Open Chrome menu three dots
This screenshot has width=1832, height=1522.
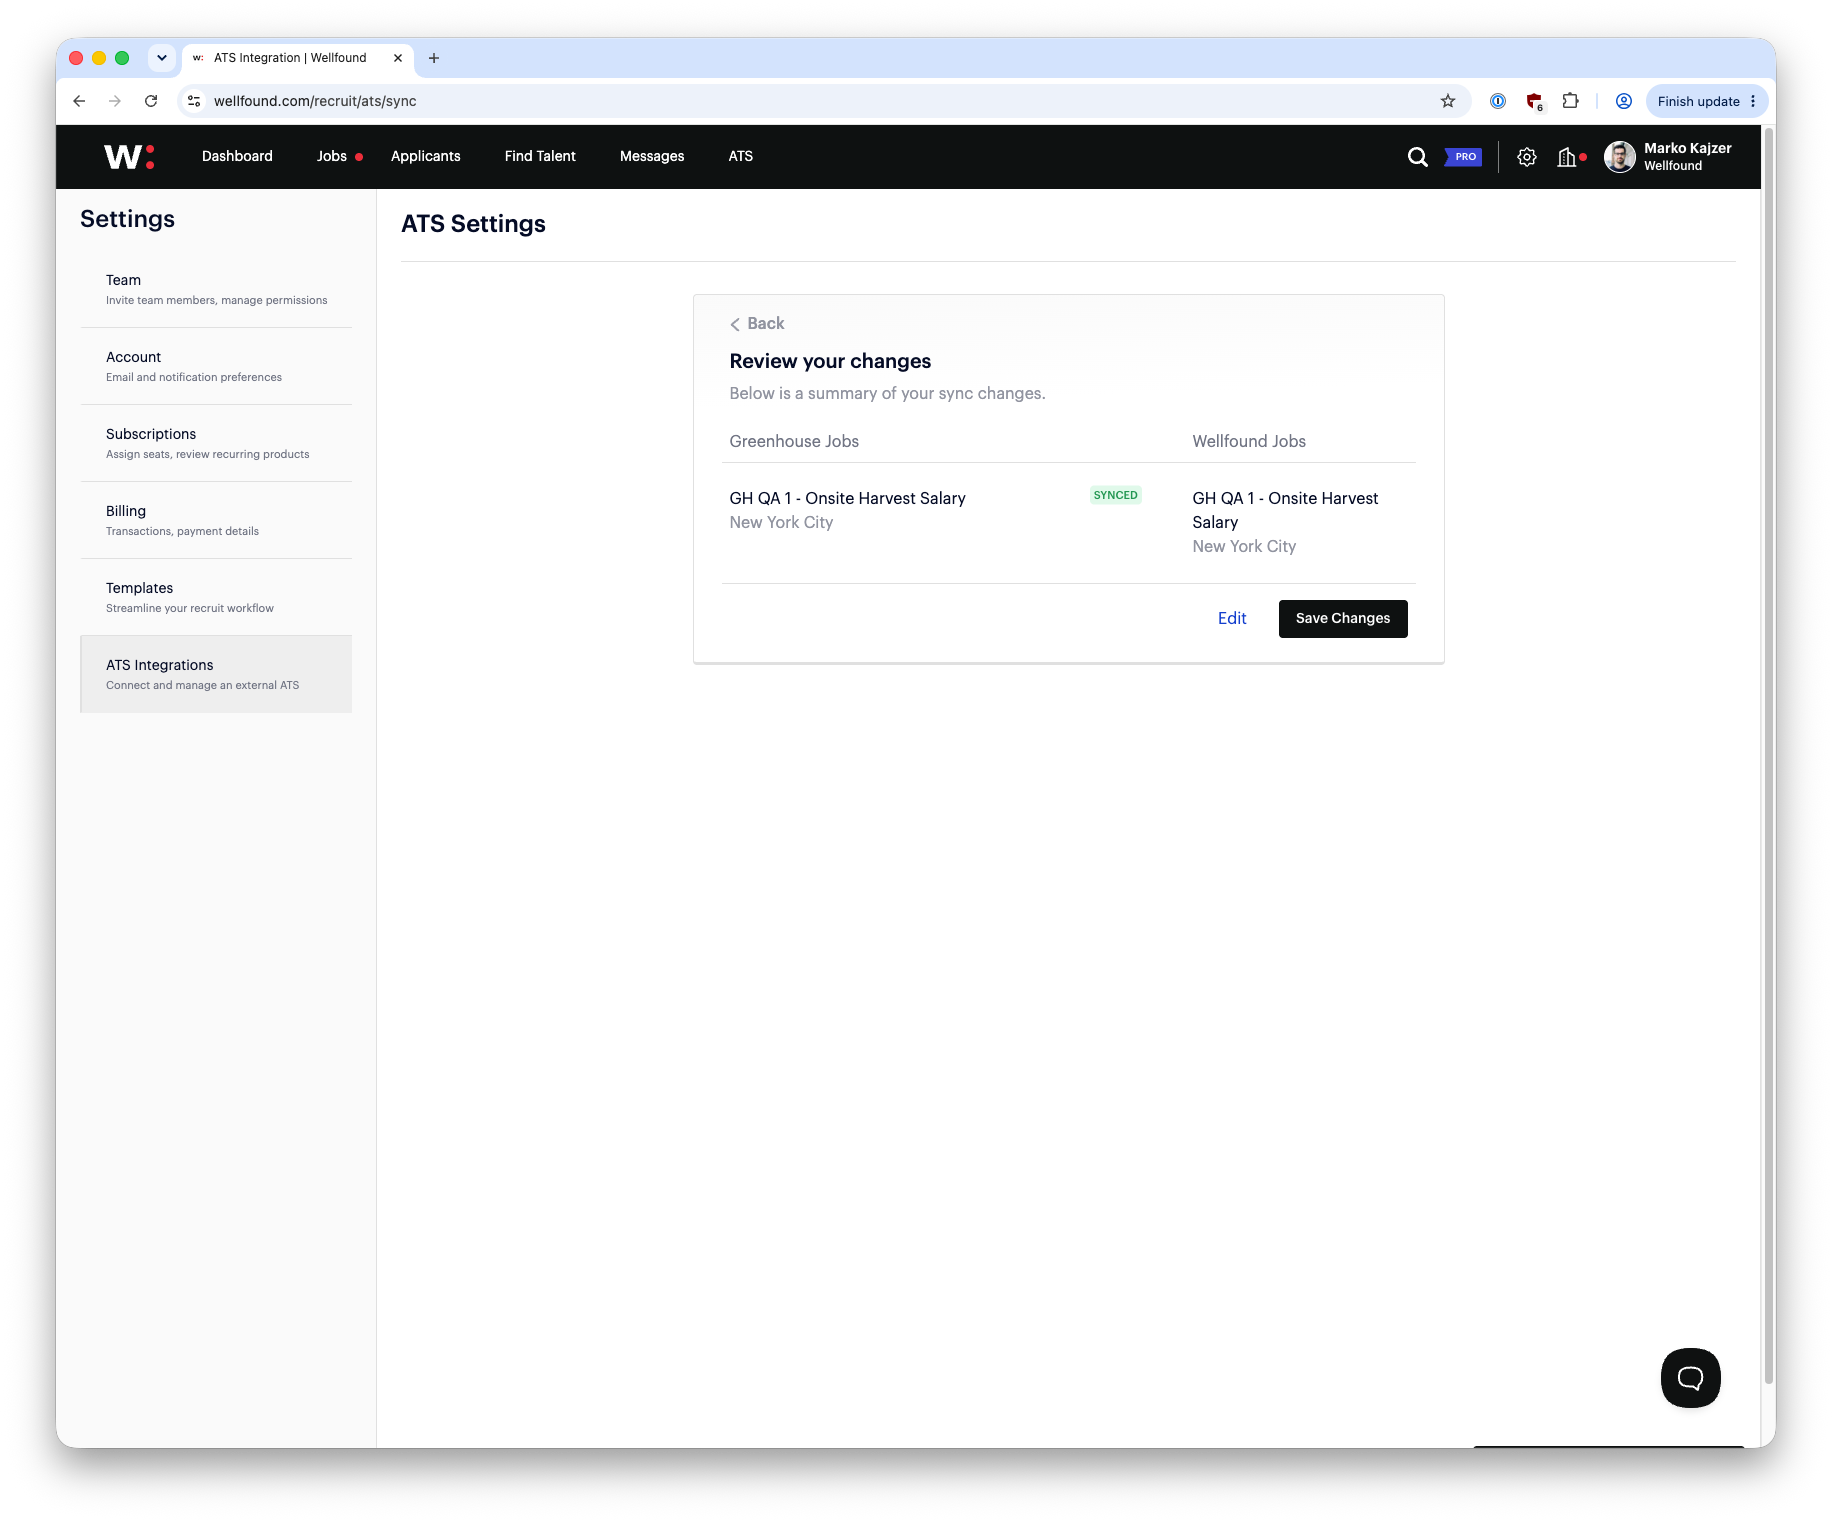pyautogui.click(x=1753, y=101)
